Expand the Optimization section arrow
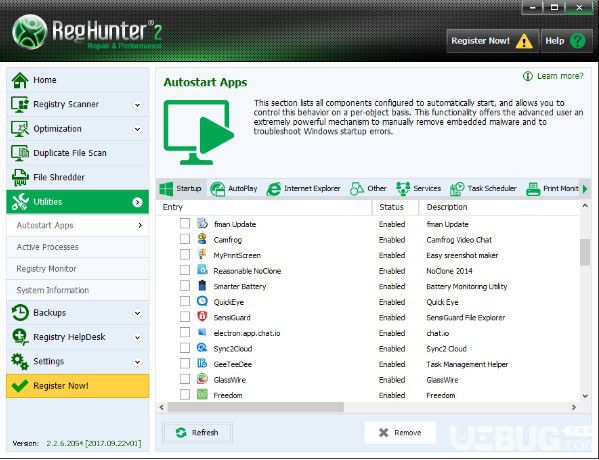This screenshot has height=460, width=599. pyautogui.click(x=138, y=129)
